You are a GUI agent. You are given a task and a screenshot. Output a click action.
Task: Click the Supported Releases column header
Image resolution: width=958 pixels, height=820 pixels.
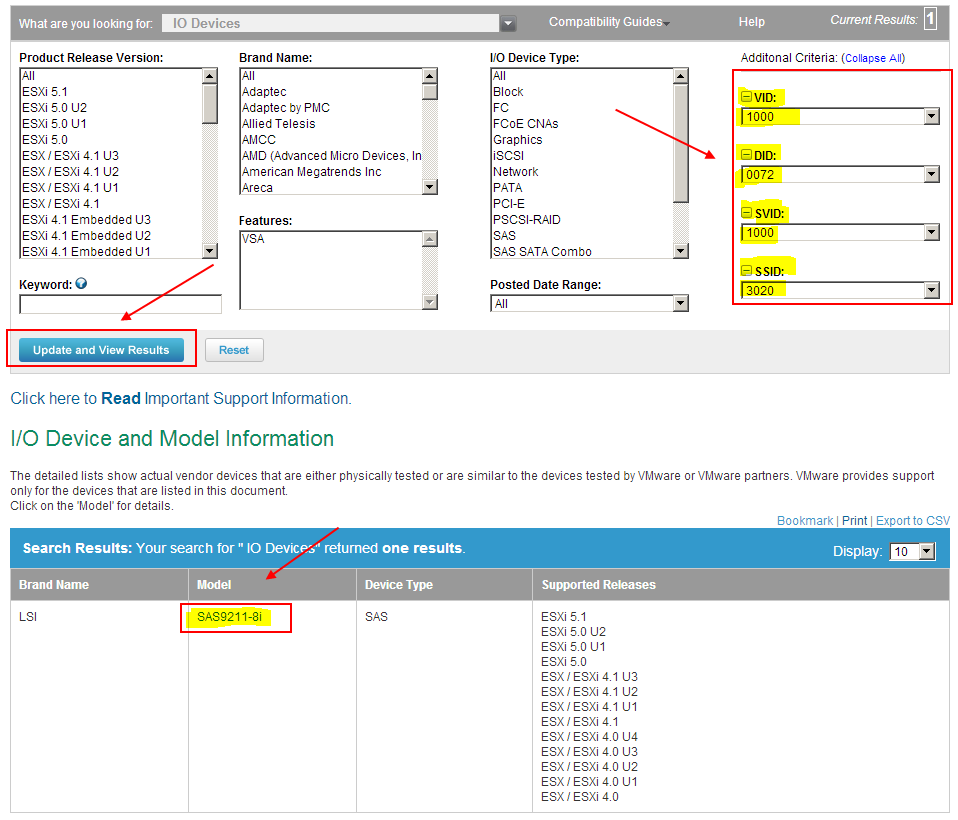click(x=598, y=585)
